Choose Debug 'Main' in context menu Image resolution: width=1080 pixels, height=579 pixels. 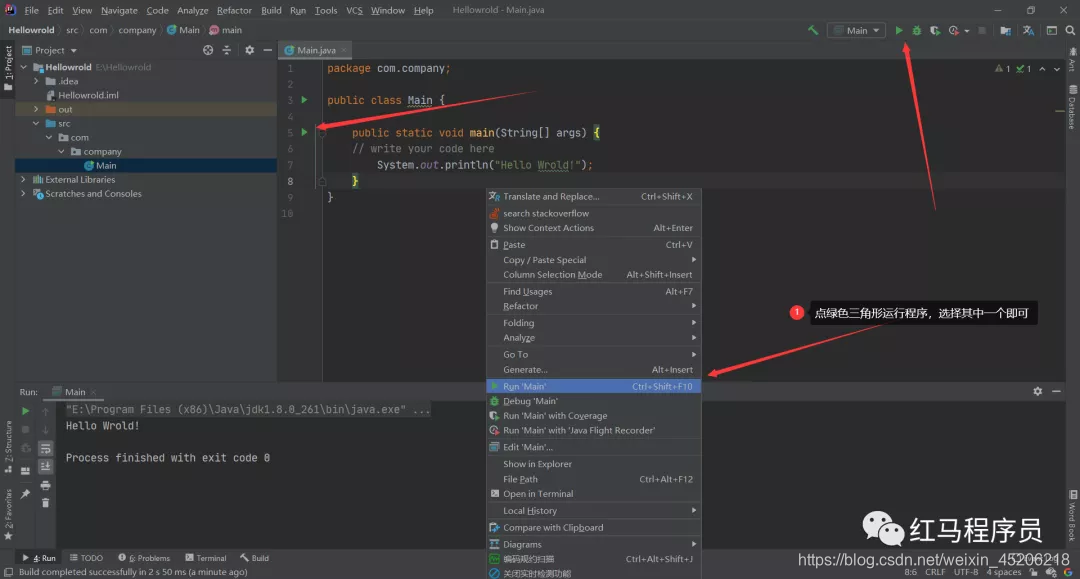point(594,401)
